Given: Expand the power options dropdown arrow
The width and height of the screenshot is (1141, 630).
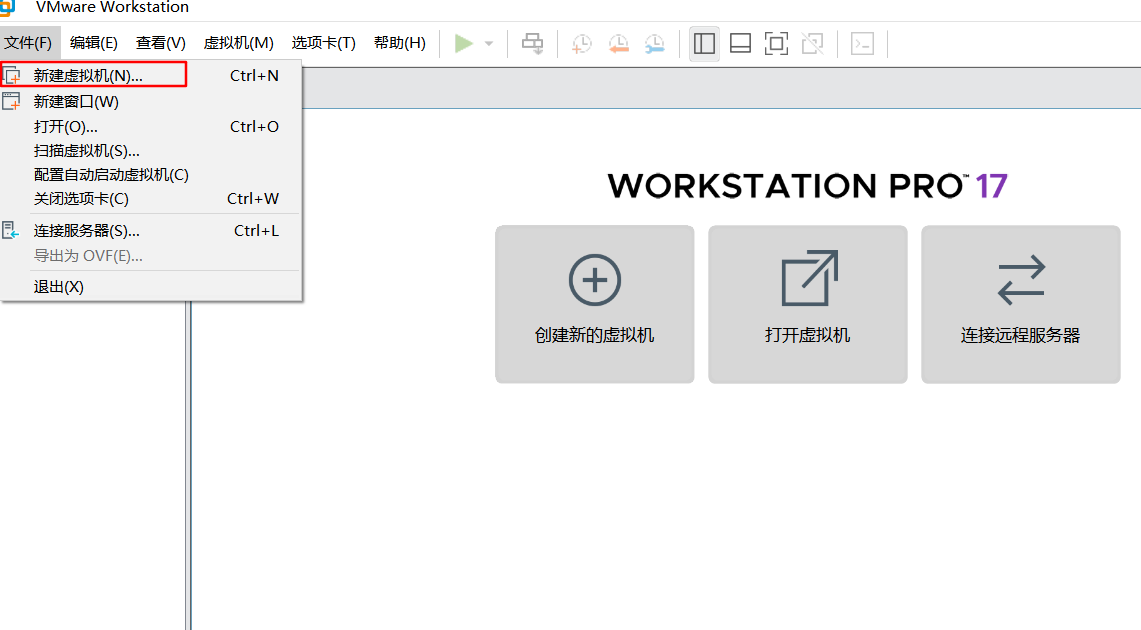Looking at the screenshot, I should point(489,44).
